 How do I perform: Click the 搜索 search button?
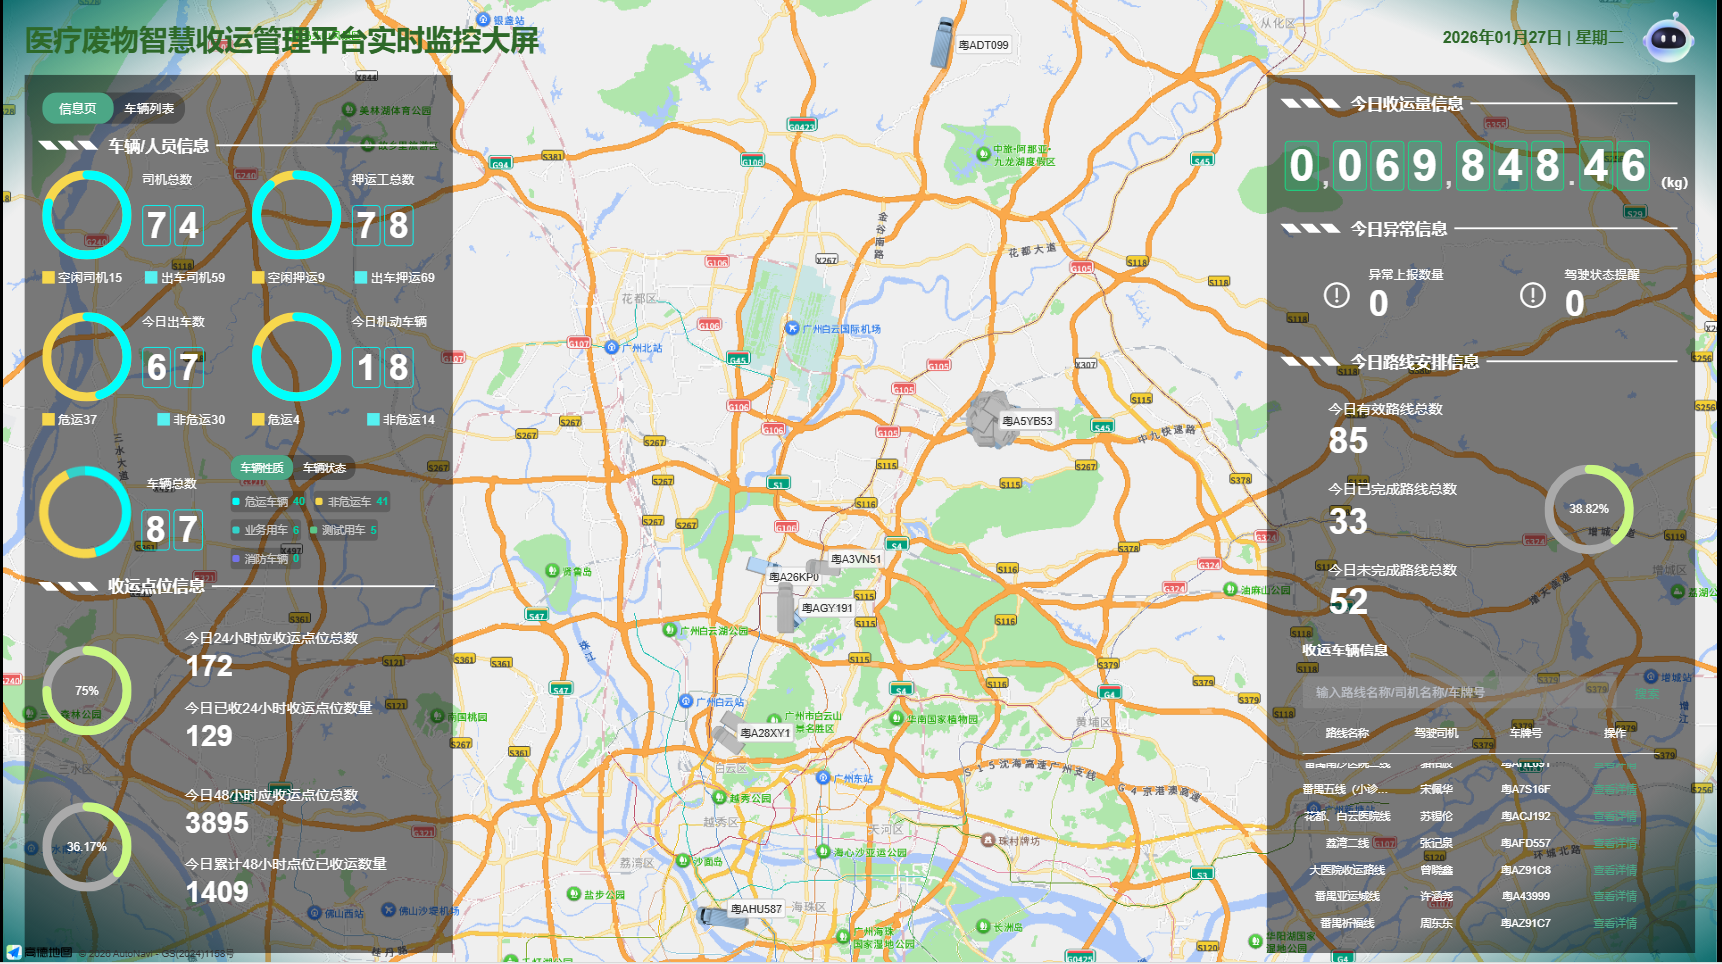pyautogui.click(x=1646, y=693)
